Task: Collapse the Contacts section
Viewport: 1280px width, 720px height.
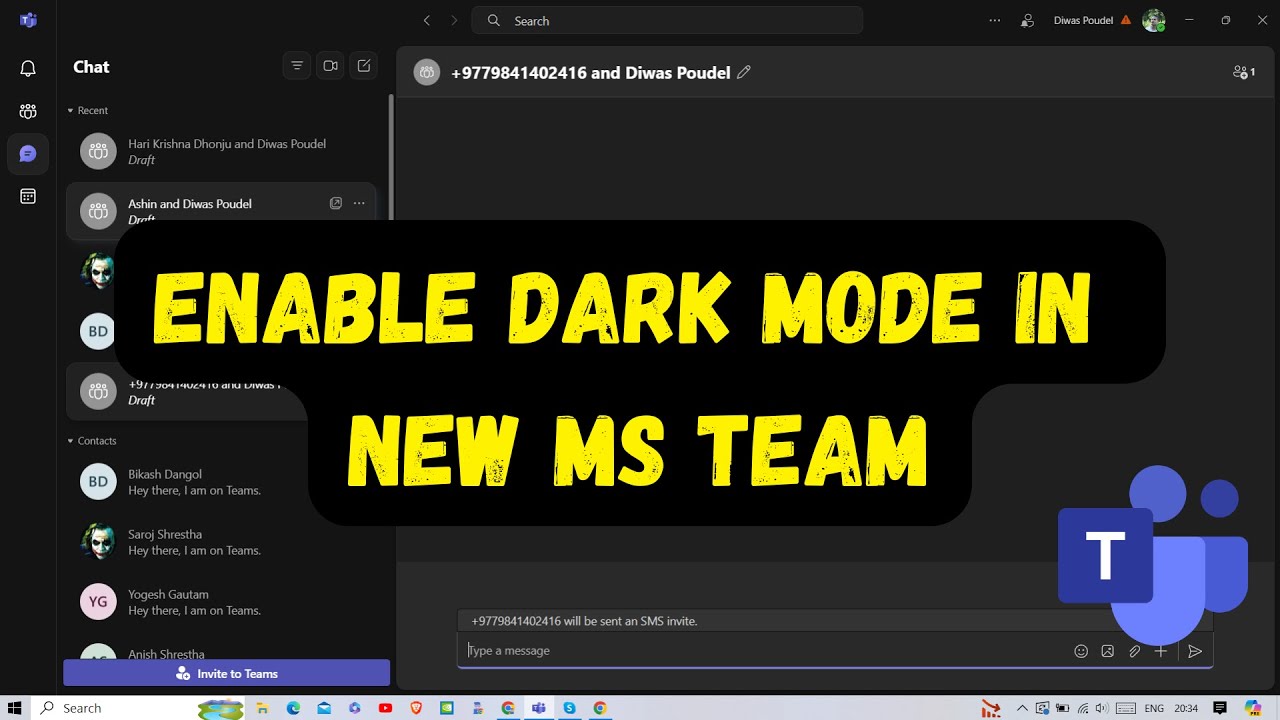Action: [x=71, y=441]
